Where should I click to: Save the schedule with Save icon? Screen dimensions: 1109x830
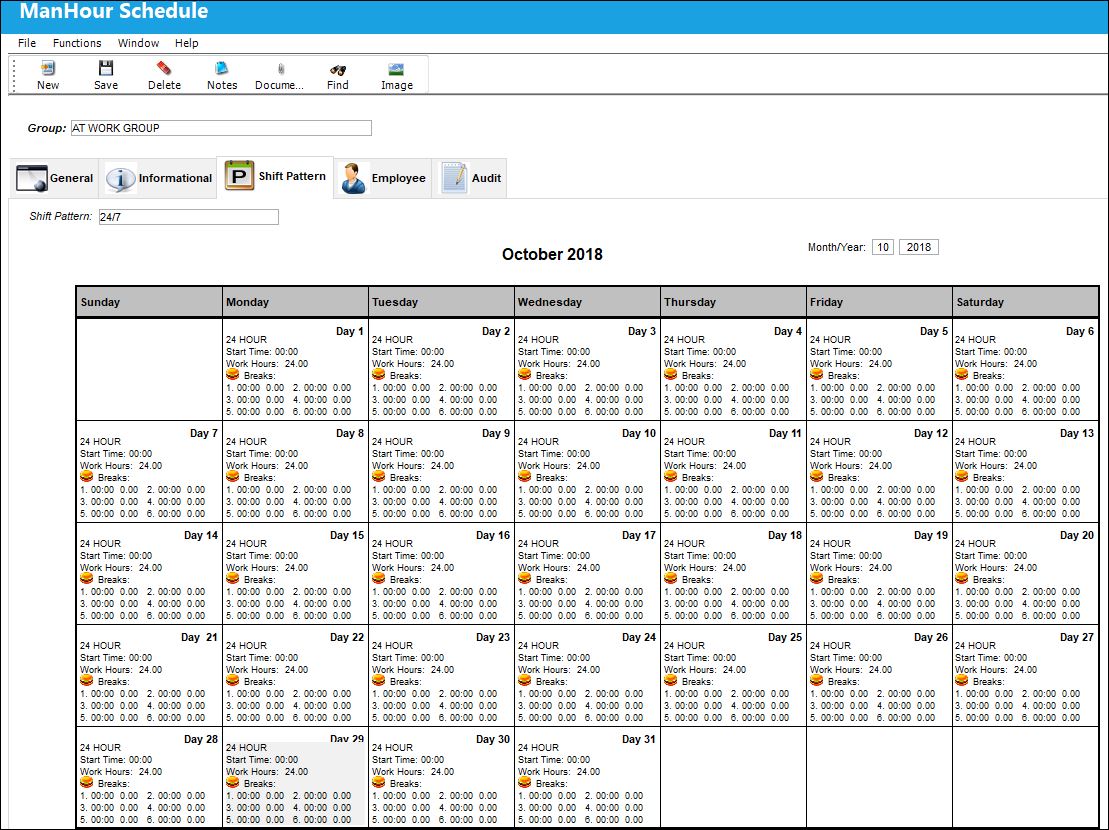pyautogui.click(x=105, y=69)
